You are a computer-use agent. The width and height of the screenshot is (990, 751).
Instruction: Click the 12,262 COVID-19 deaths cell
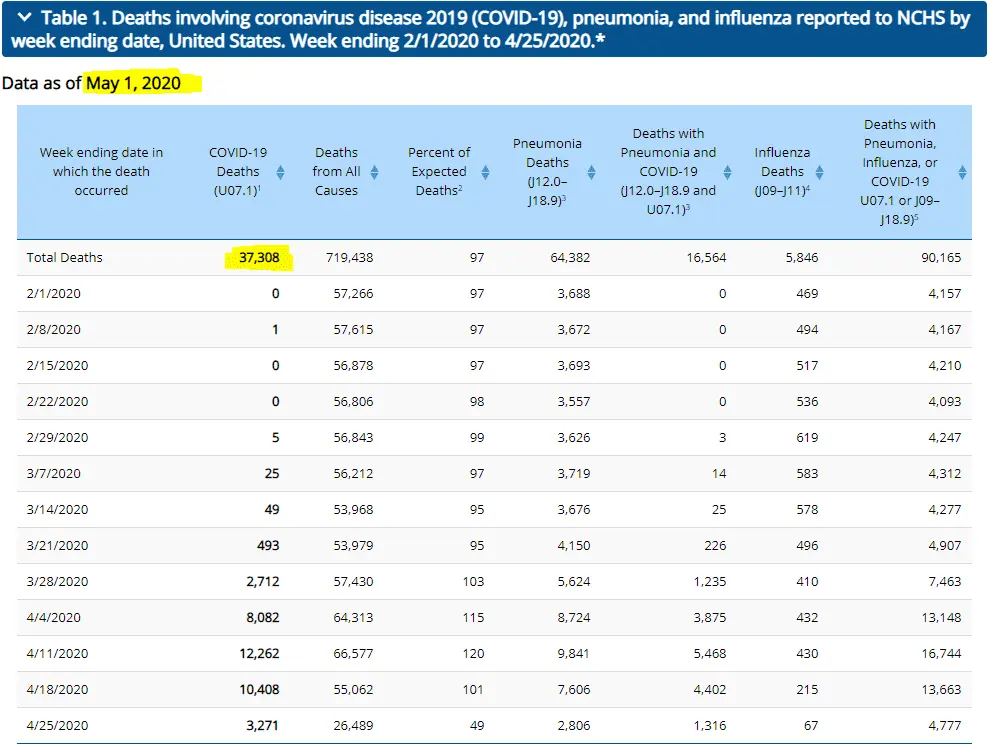258,654
